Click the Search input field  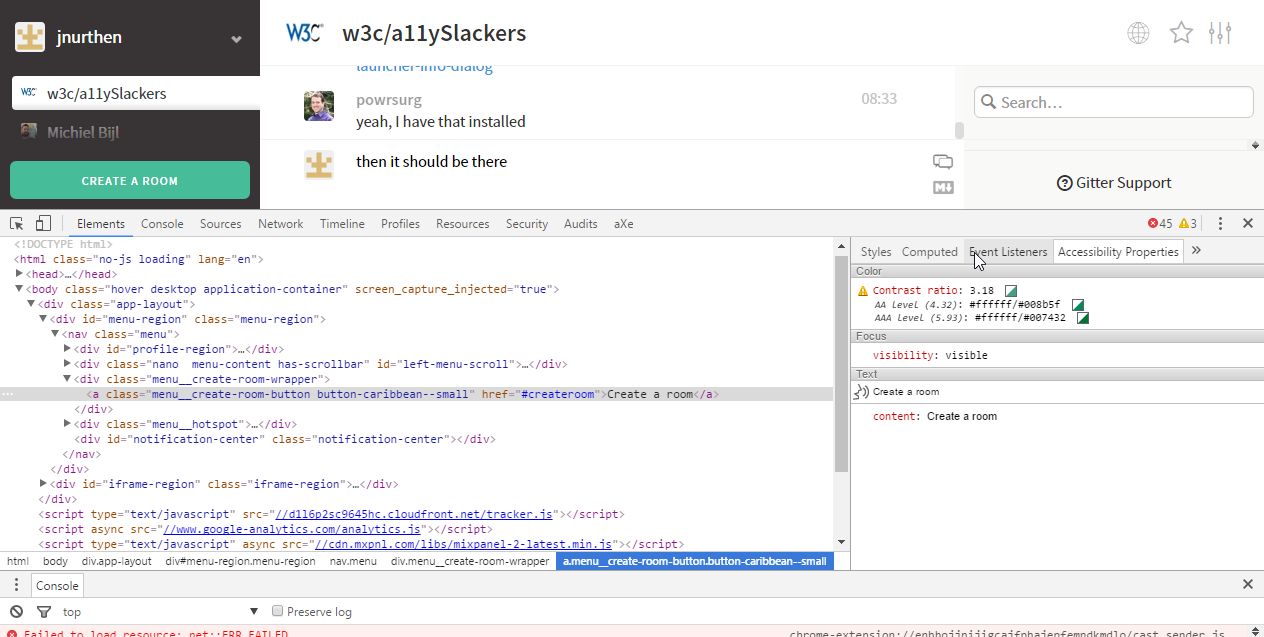click(1114, 102)
